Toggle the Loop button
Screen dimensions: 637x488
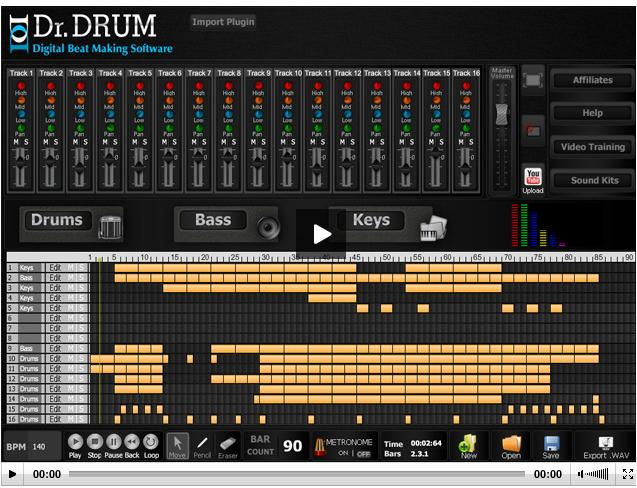click(151, 442)
